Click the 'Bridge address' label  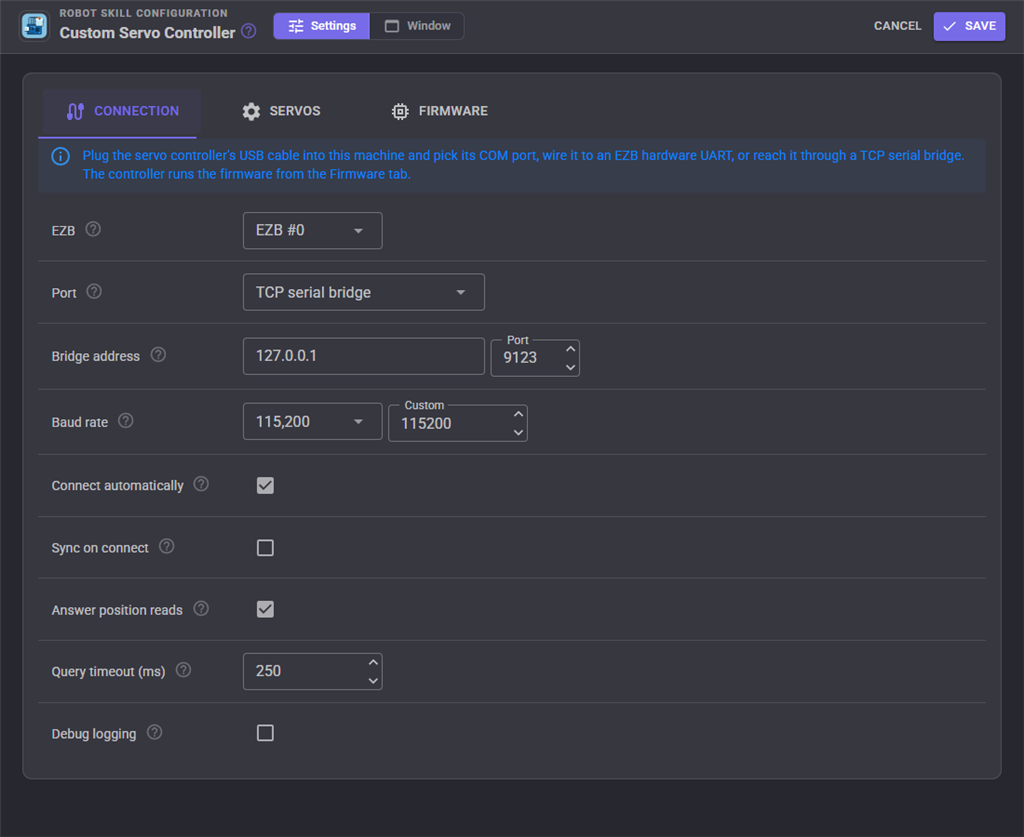[95, 356]
